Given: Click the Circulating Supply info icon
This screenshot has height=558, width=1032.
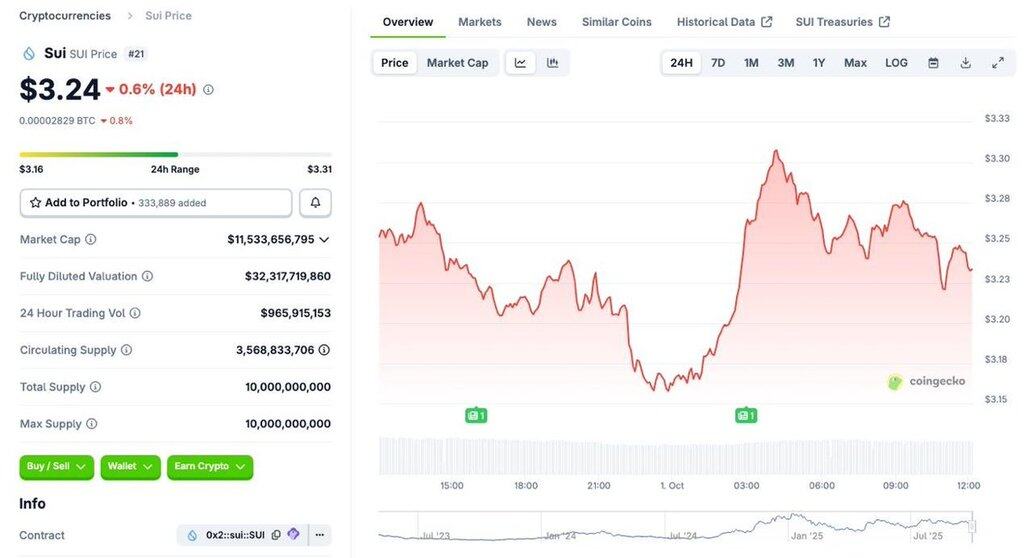Looking at the screenshot, I should tap(127, 350).
